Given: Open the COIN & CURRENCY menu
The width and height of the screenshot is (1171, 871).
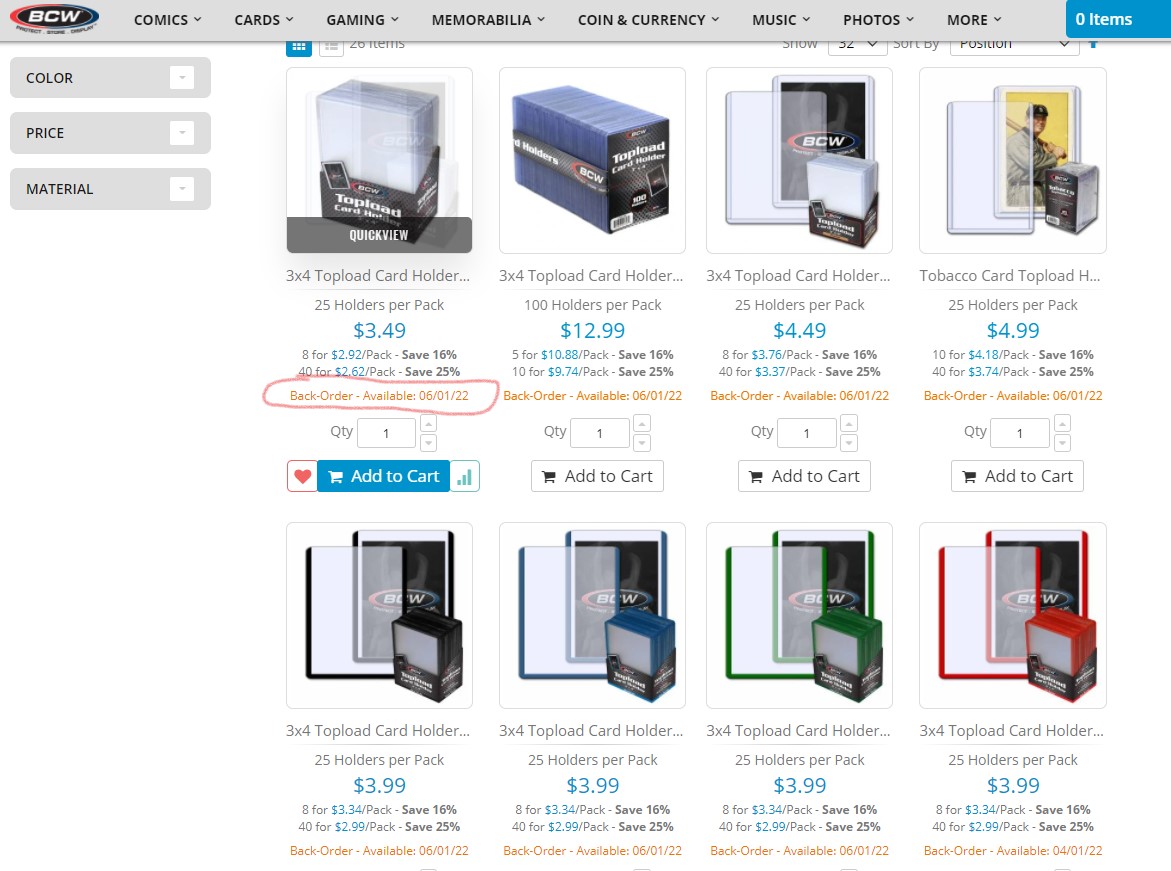Looking at the screenshot, I should (x=647, y=20).
